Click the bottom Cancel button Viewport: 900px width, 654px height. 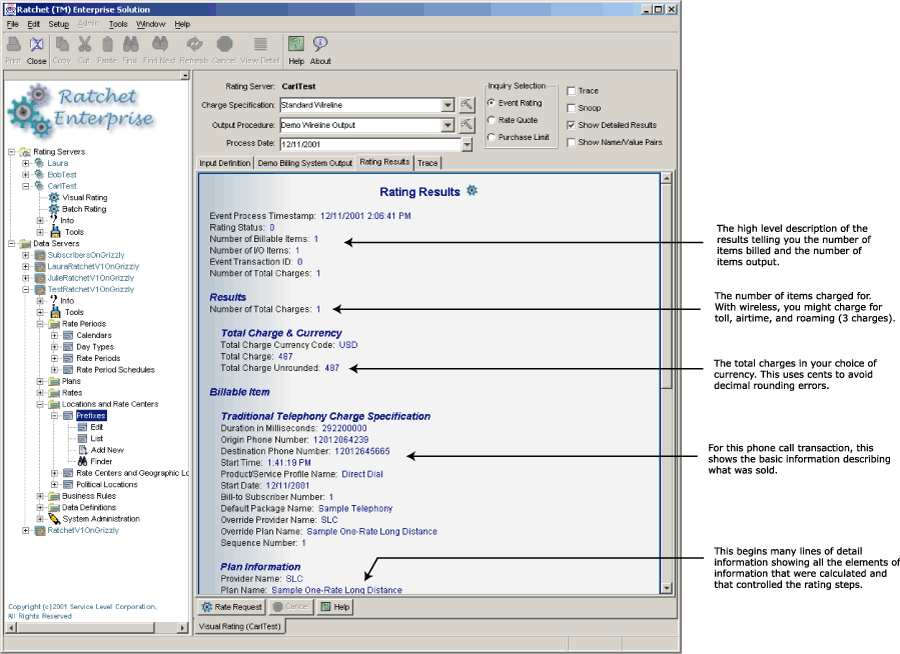tap(291, 607)
